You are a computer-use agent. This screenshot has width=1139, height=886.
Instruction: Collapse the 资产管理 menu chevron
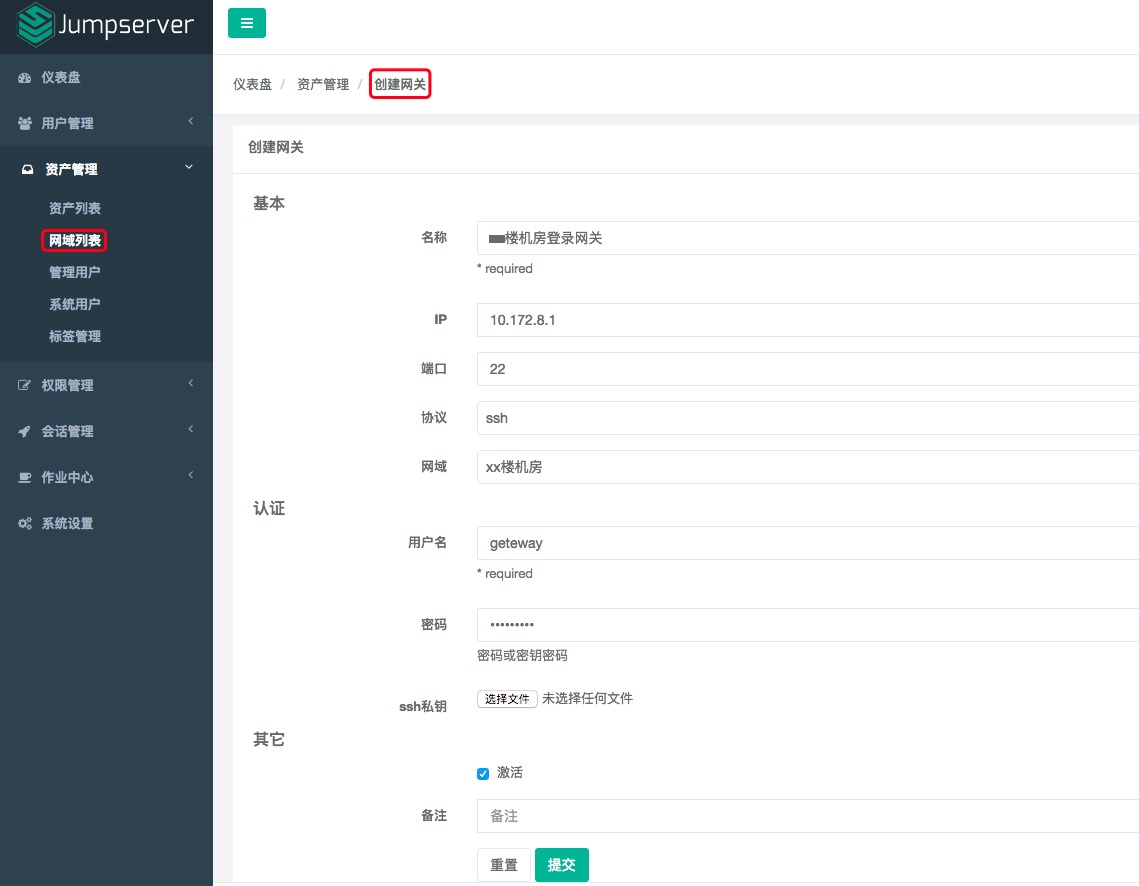pos(189,167)
